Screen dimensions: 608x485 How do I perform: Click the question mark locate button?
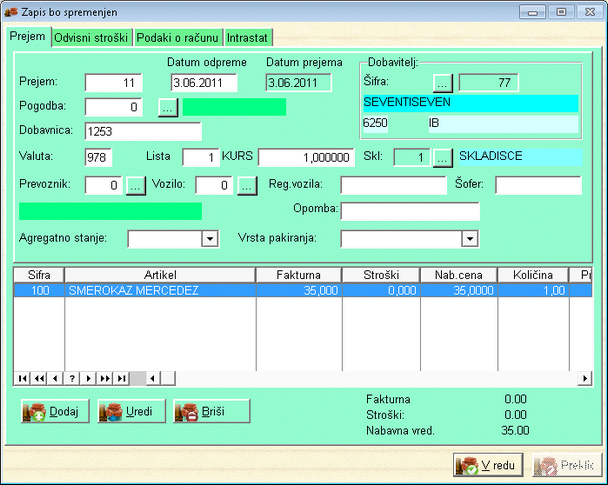[x=72, y=378]
